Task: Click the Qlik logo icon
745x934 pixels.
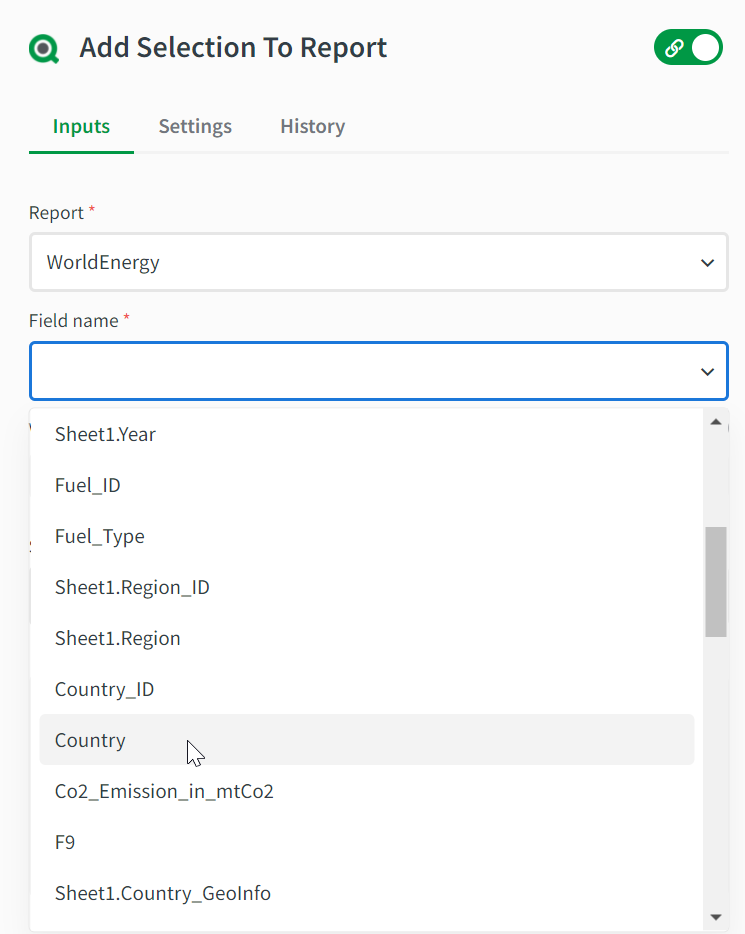Action: [44, 48]
